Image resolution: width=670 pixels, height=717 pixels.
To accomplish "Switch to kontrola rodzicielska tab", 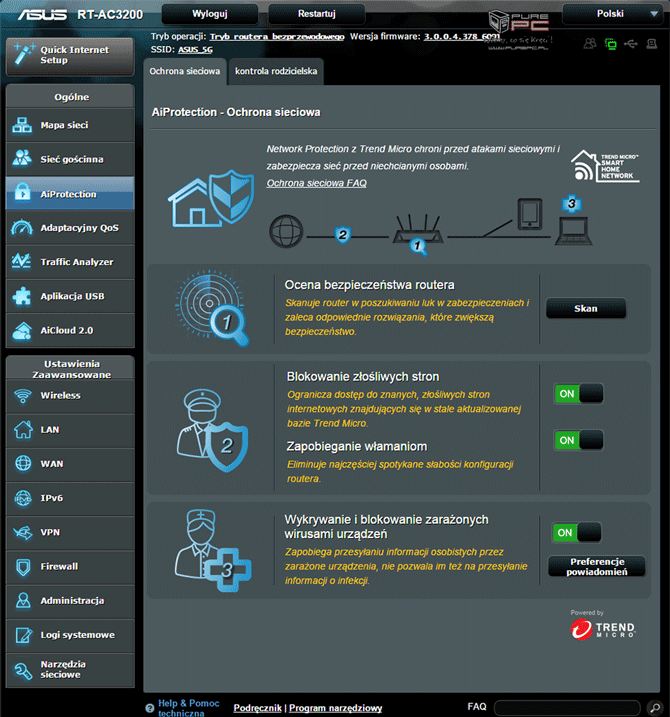I will tap(276, 71).
